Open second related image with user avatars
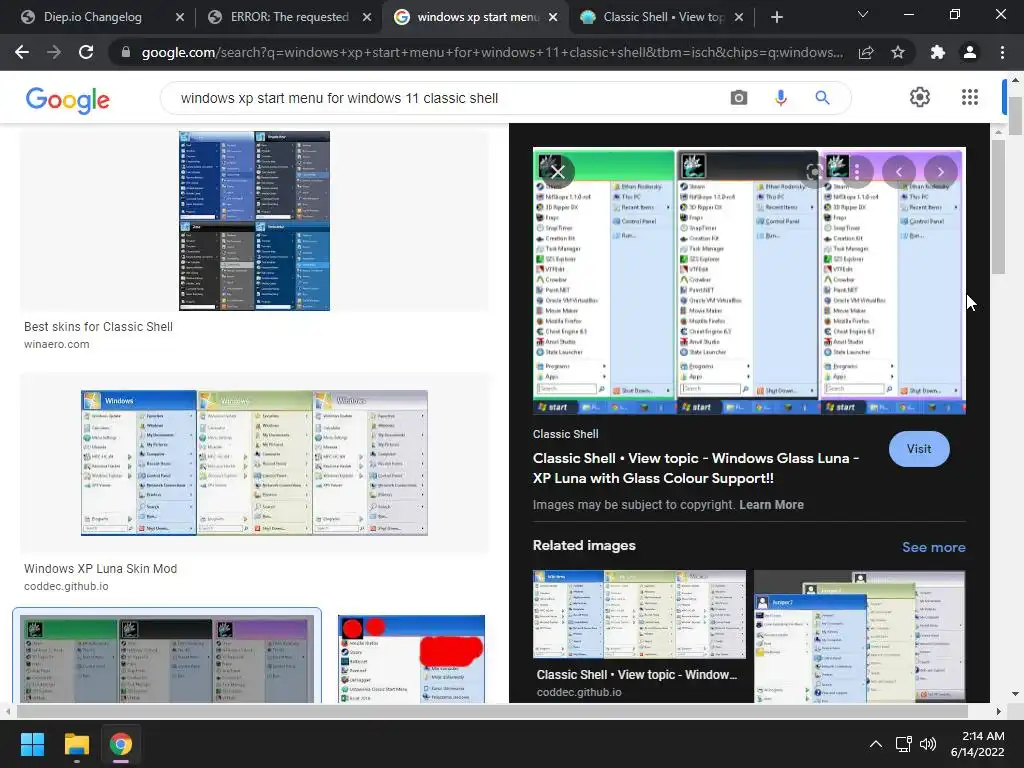Viewport: 1024px width, 768px height. point(859,636)
